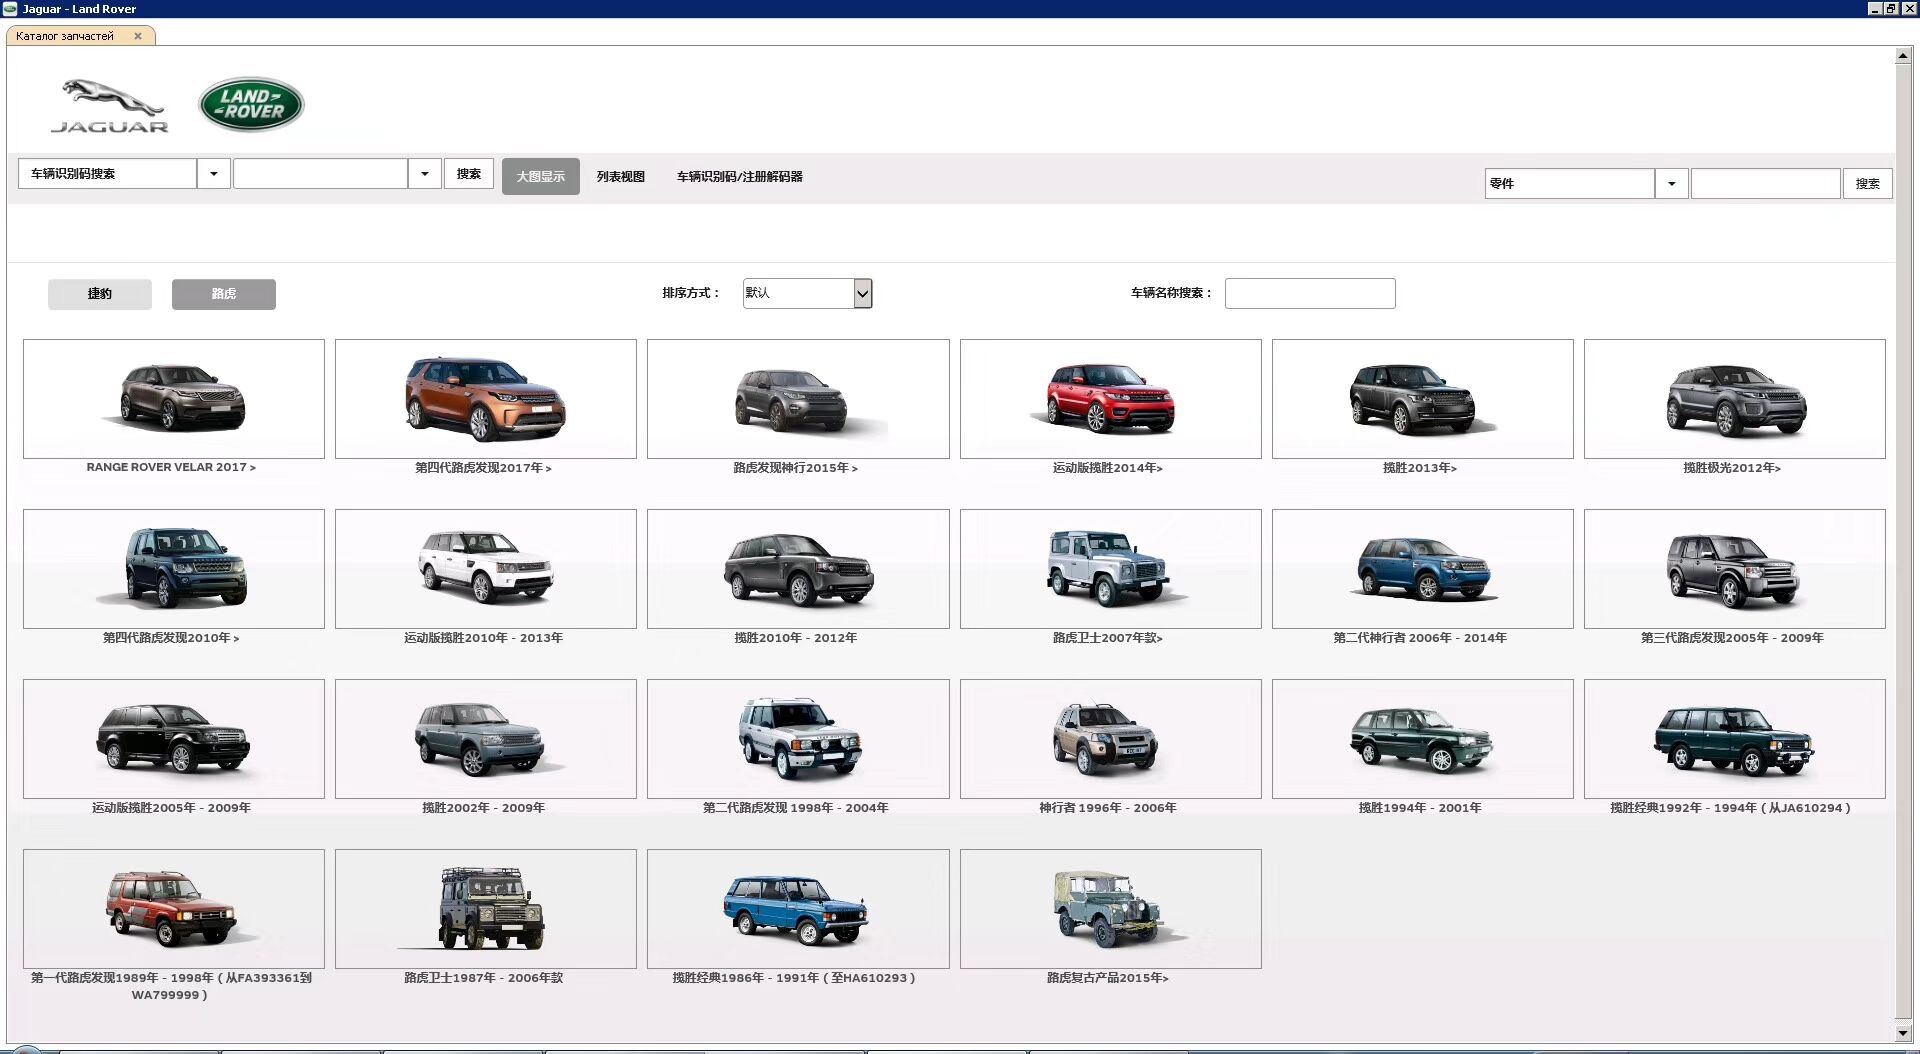Choose the 路虎卫士2007年款 Defender image

tap(1110, 569)
